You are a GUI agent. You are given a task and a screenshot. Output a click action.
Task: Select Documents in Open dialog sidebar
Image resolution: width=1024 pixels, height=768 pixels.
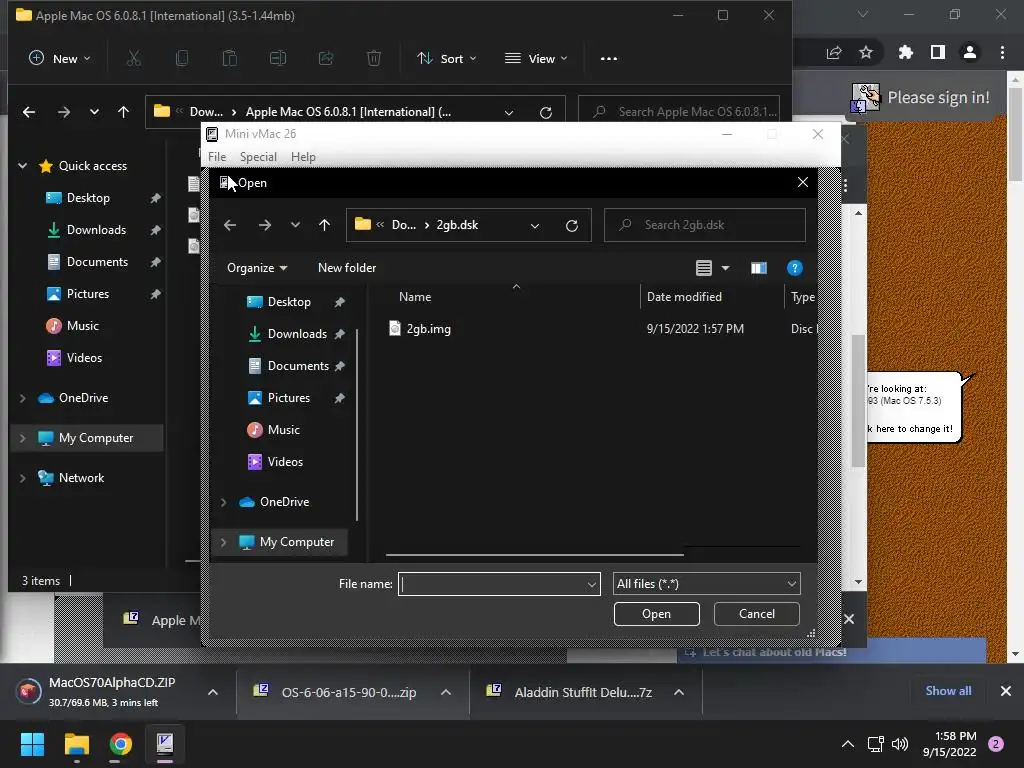(x=297, y=366)
